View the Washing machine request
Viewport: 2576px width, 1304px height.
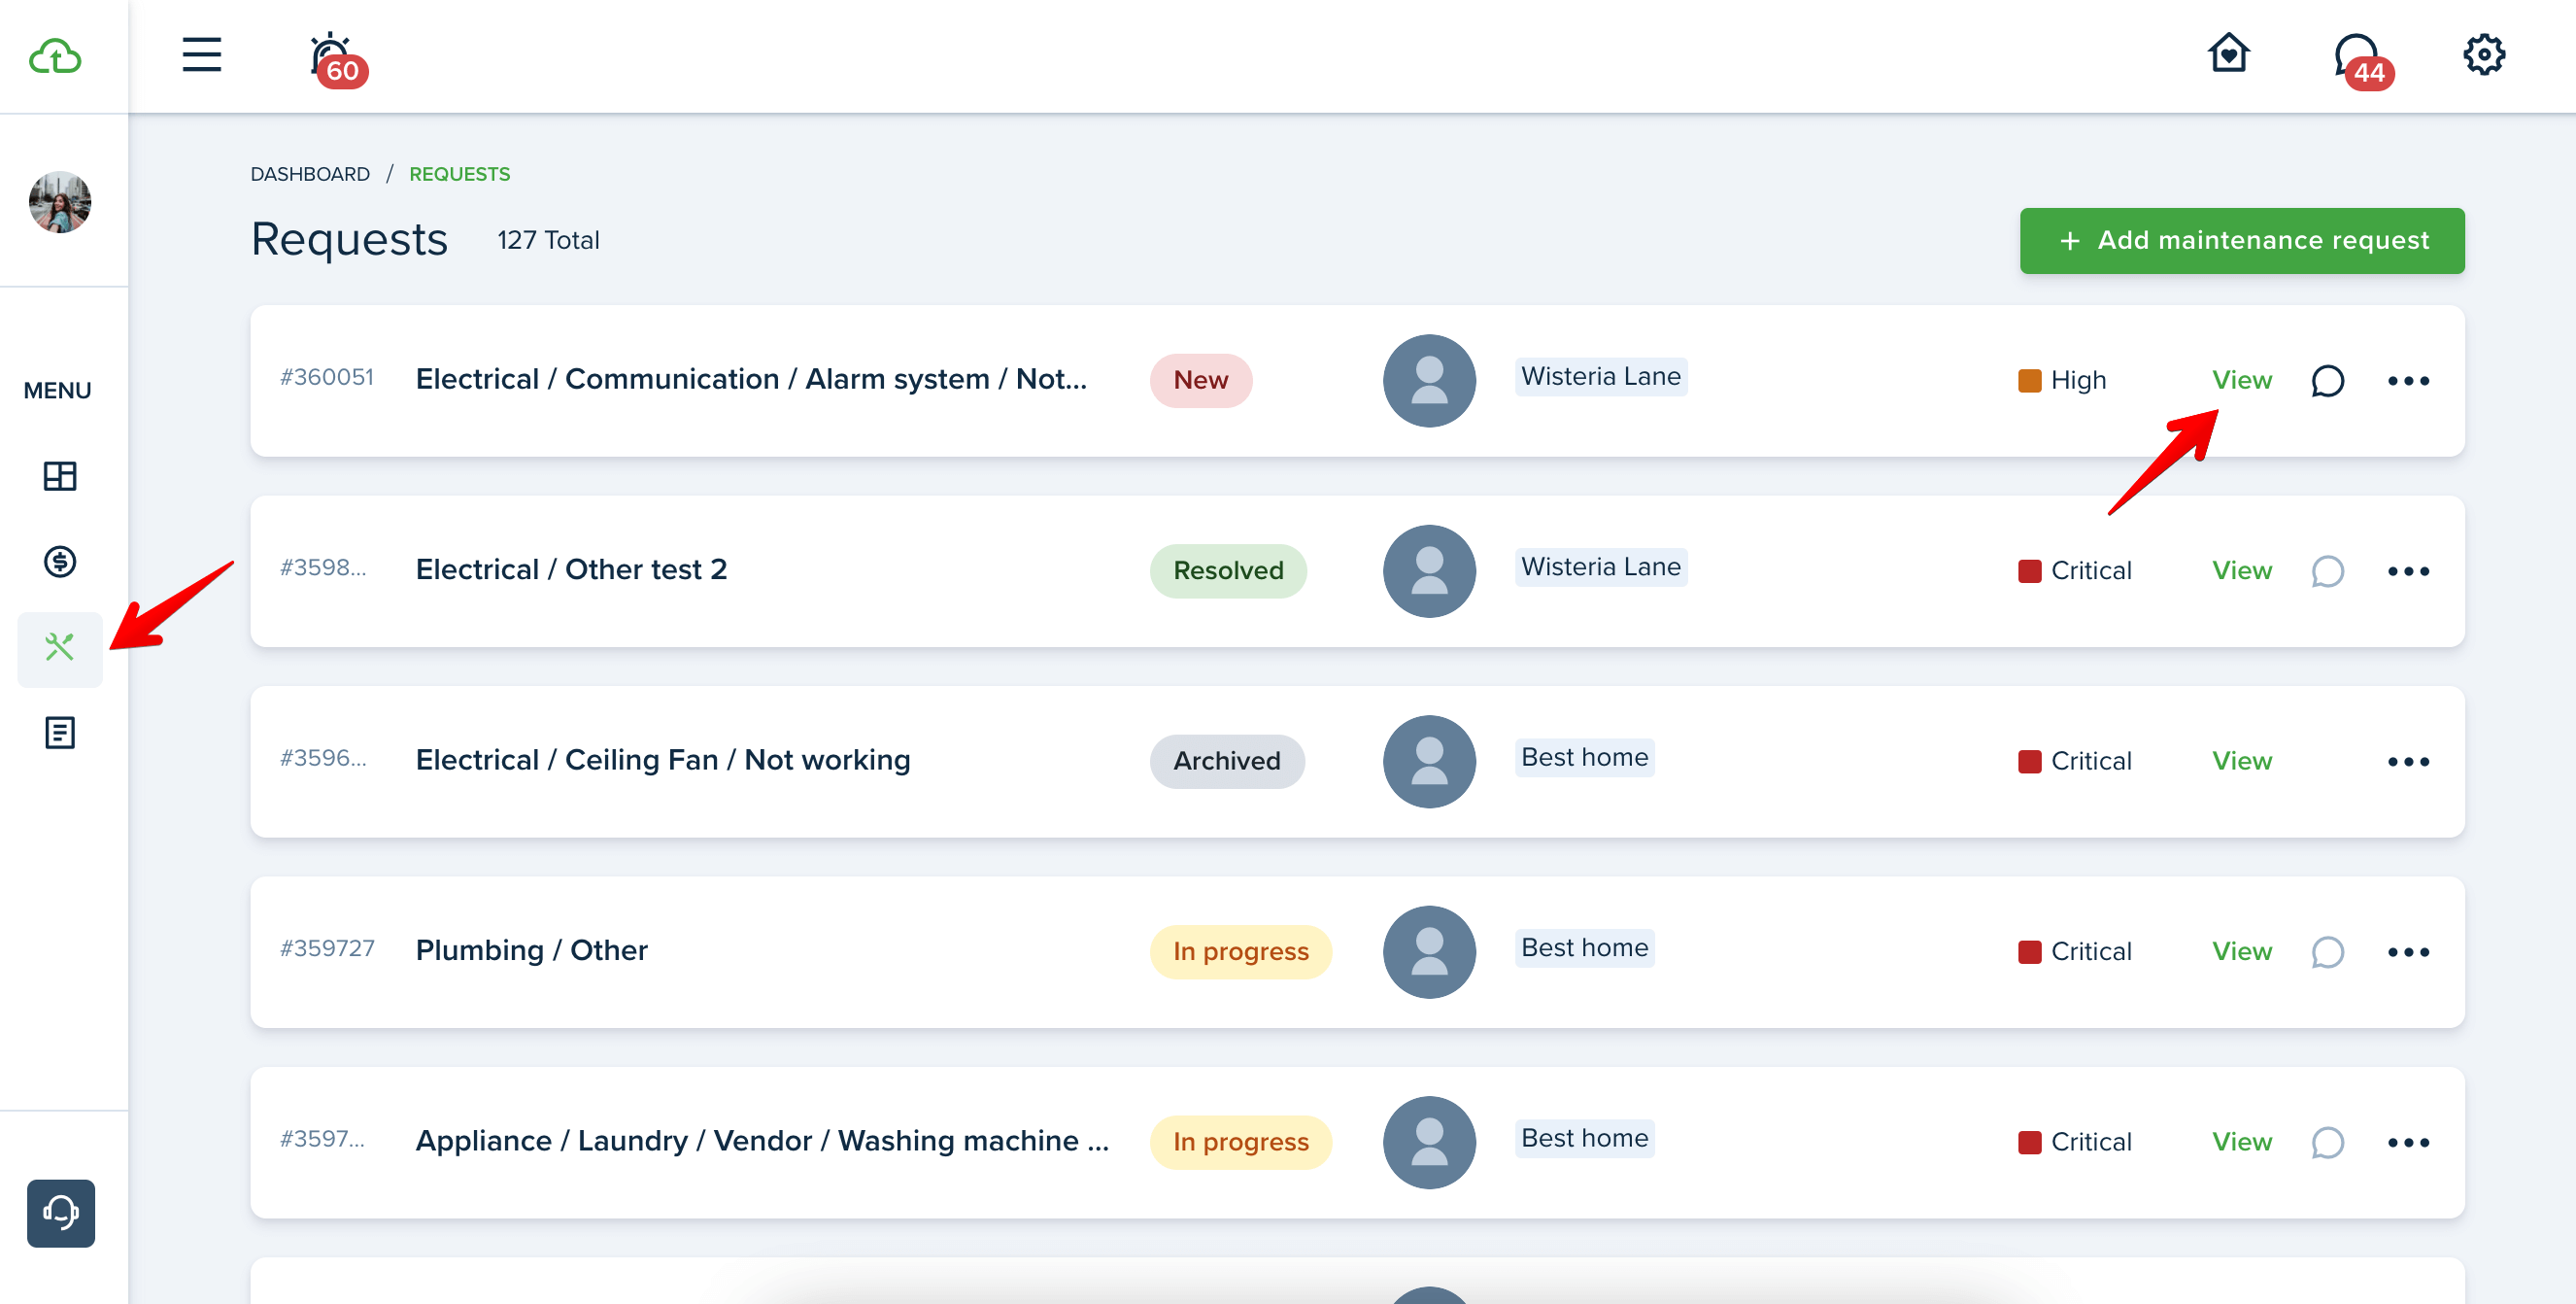click(2241, 1141)
